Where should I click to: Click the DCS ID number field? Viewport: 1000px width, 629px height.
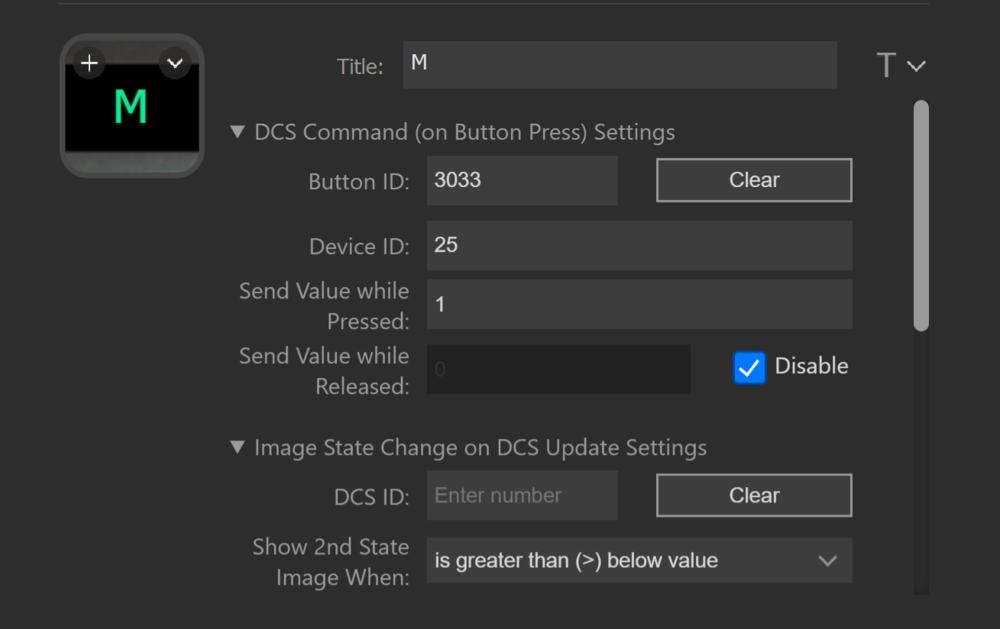tap(521, 495)
